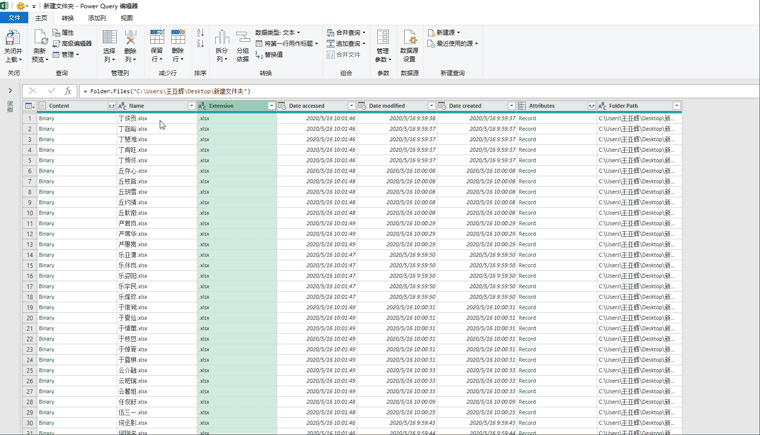
Task: Open the Folder Path column filter dropdown
Action: pyautogui.click(x=677, y=106)
